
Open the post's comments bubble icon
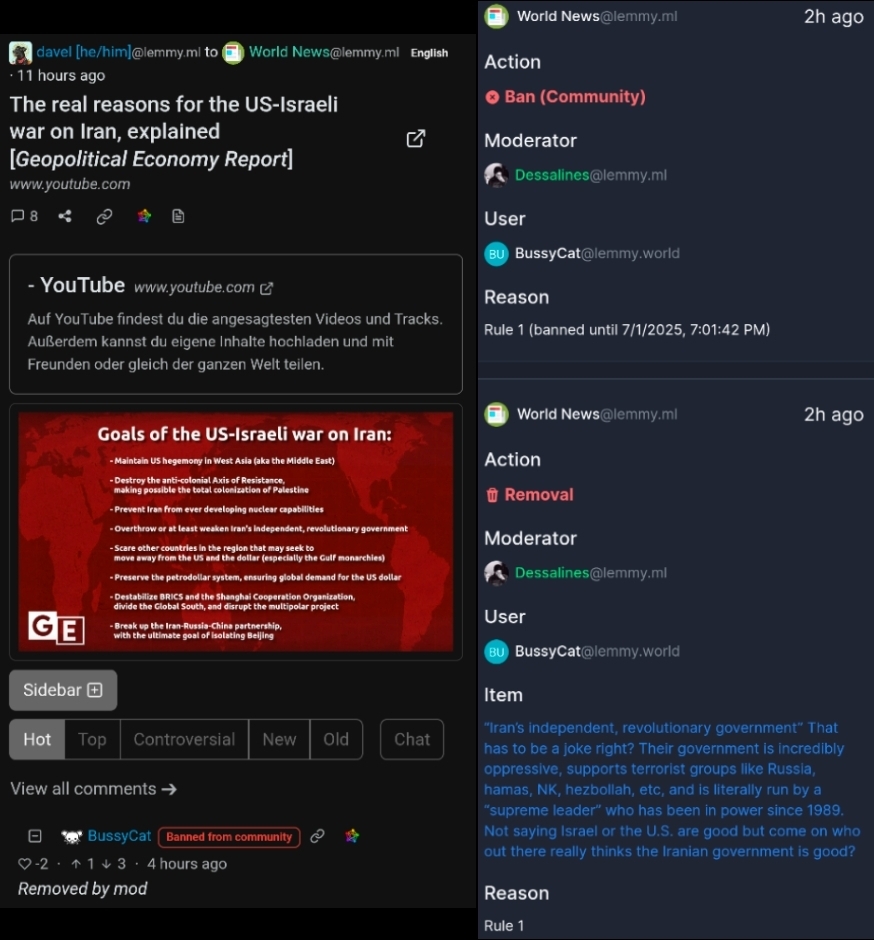coord(18,216)
